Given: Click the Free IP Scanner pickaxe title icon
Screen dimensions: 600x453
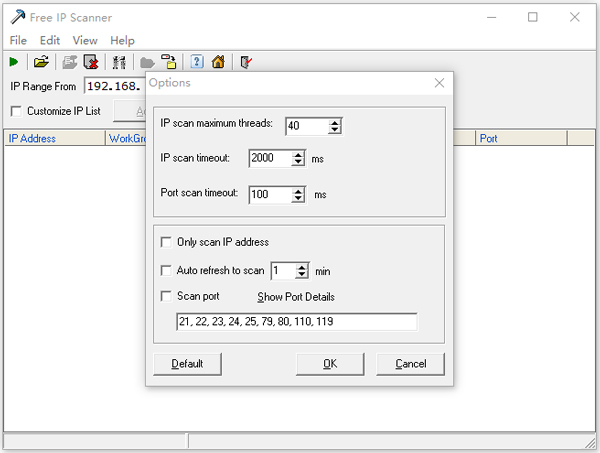Looking at the screenshot, I should [17, 17].
